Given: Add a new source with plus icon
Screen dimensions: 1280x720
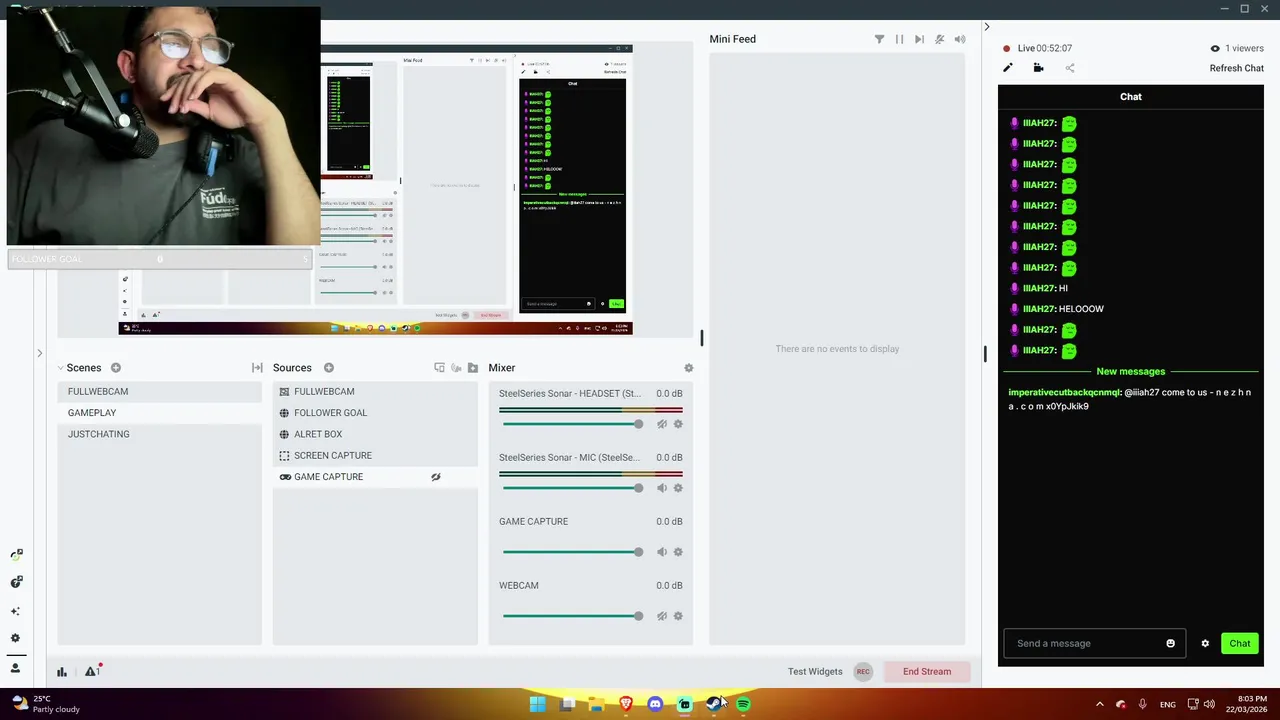Looking at the screenshot, I should coord(329,368).
